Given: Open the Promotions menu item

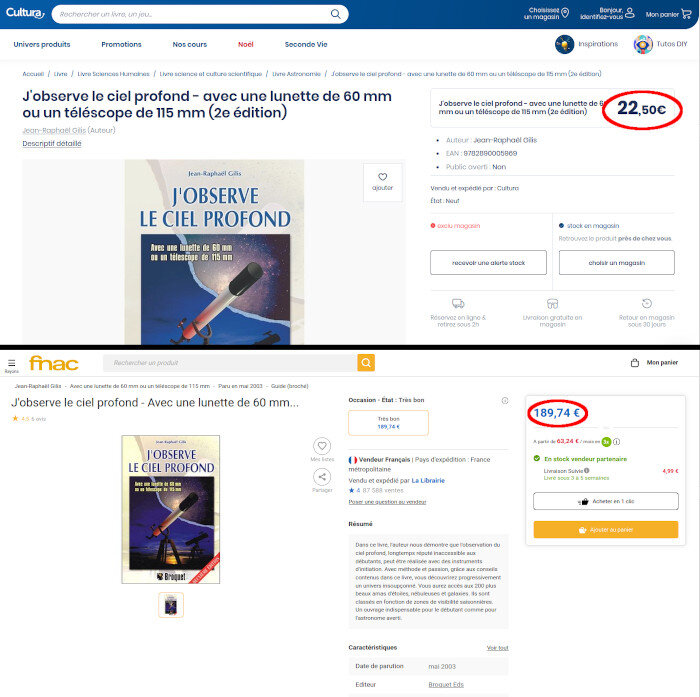Looking at the screenshot, I should pyautogui.click(x=121, y=44).
